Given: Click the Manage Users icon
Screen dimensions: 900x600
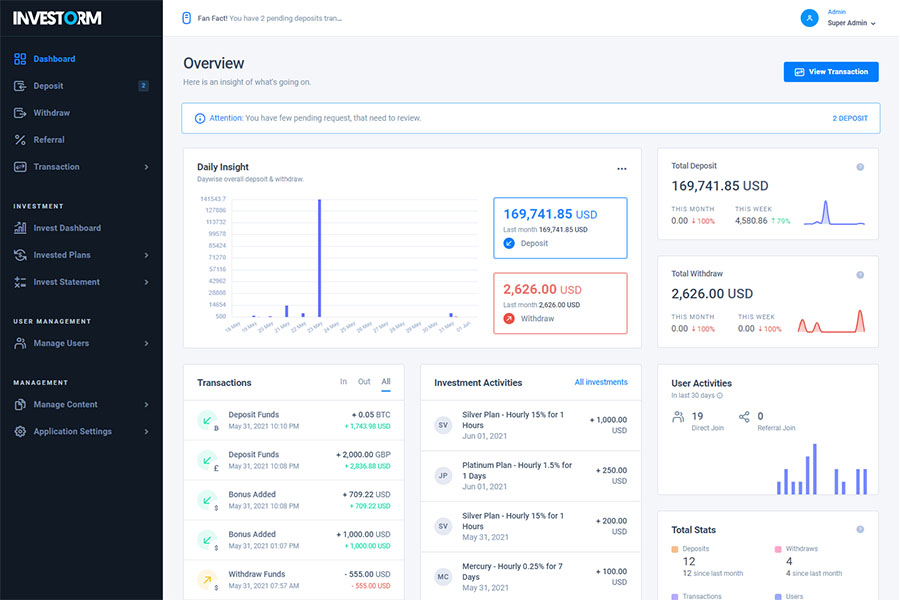Looking at the screenshot, I should tap(22, 342).
